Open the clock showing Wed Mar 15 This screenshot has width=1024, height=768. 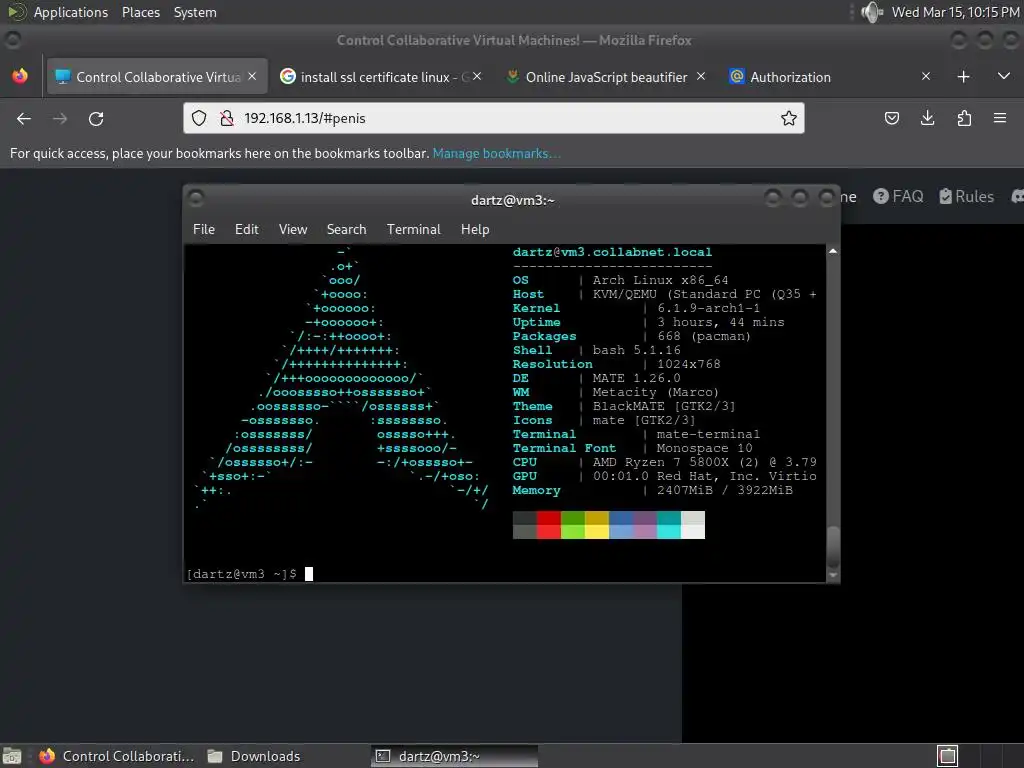(x=955, y=12)
